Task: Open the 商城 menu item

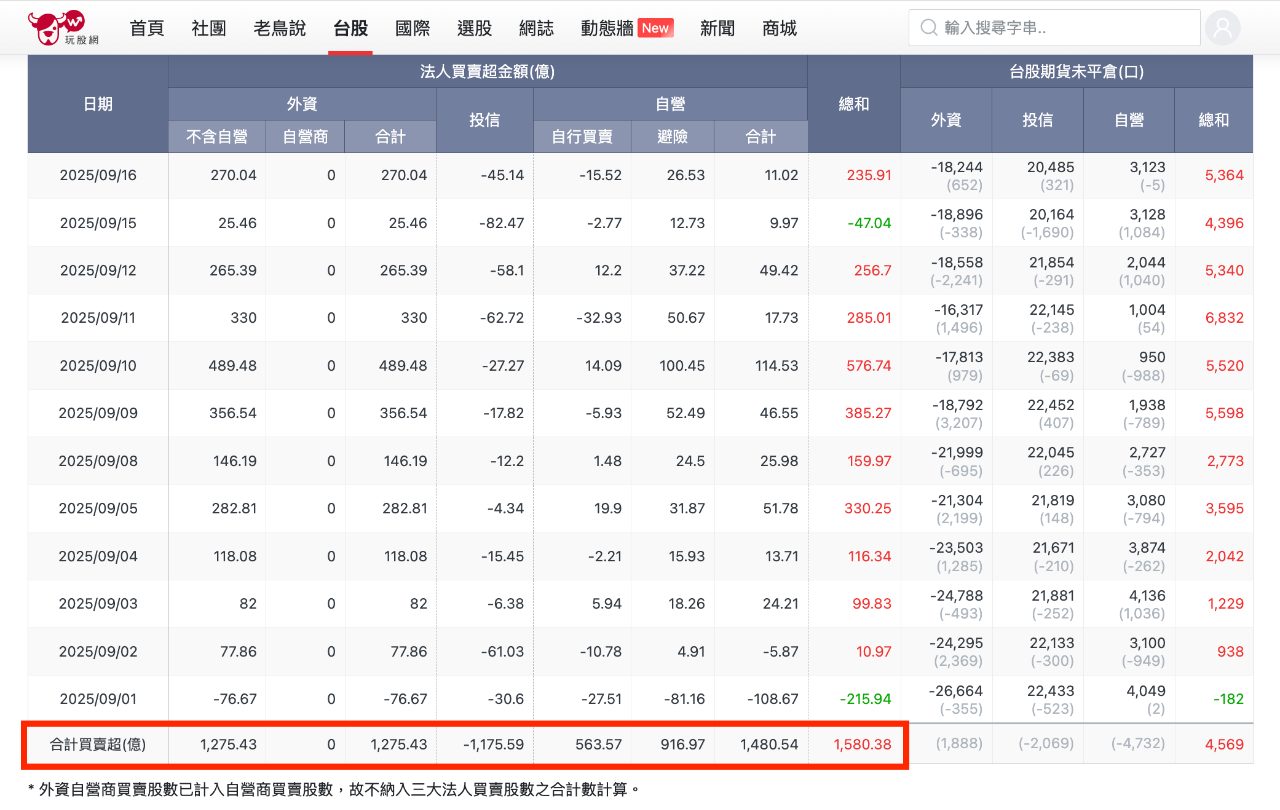Action: point(779,28)
